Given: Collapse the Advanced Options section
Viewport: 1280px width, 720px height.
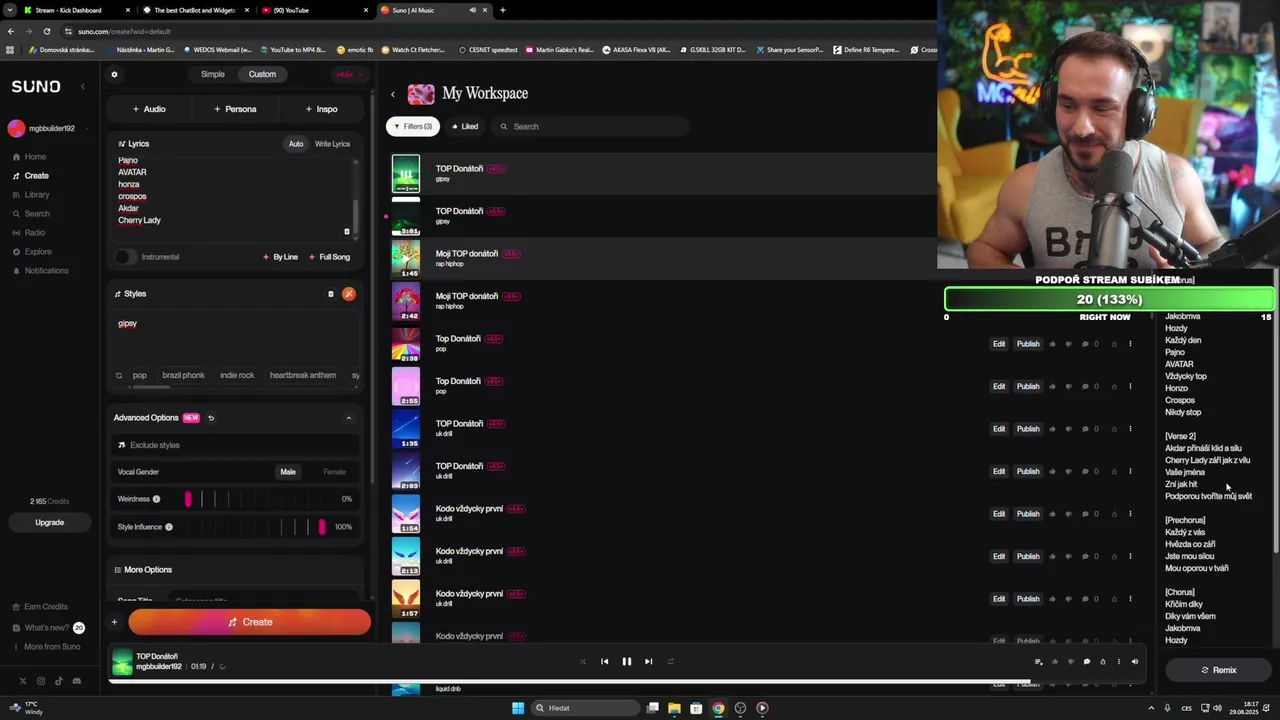Looking at the screenshot, I should click(x=349, y=418).
